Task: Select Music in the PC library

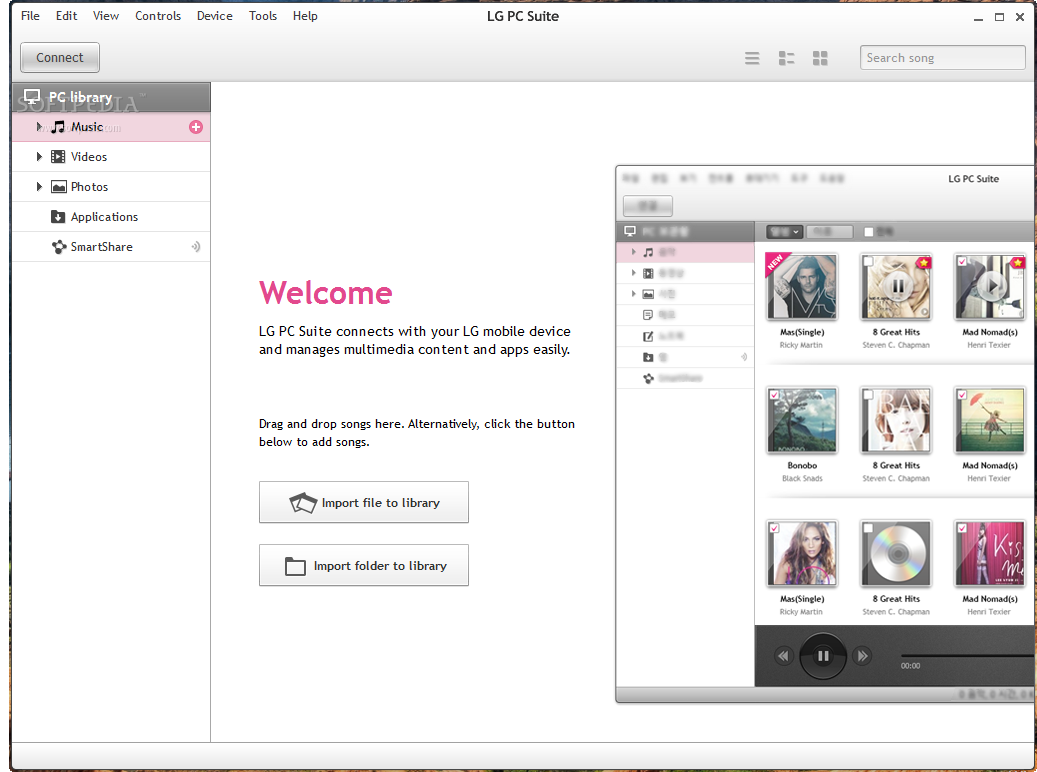Action: pos(111,127)
